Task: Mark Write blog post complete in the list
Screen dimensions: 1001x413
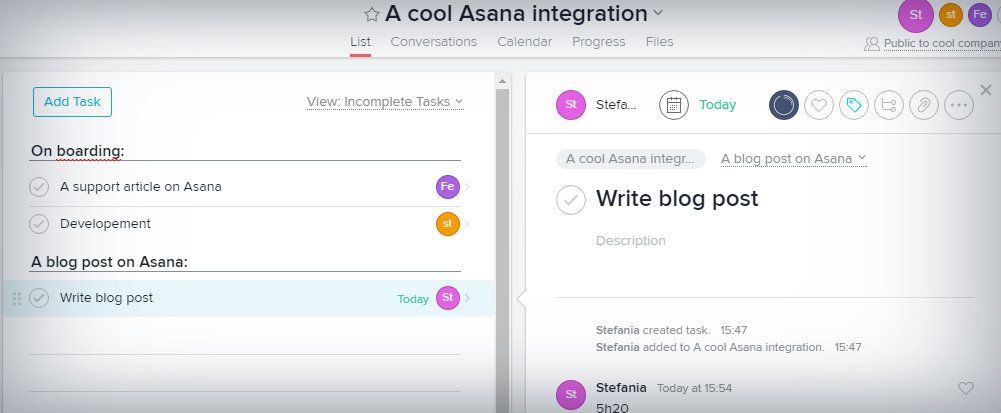Action: click(x=39, y=298)
